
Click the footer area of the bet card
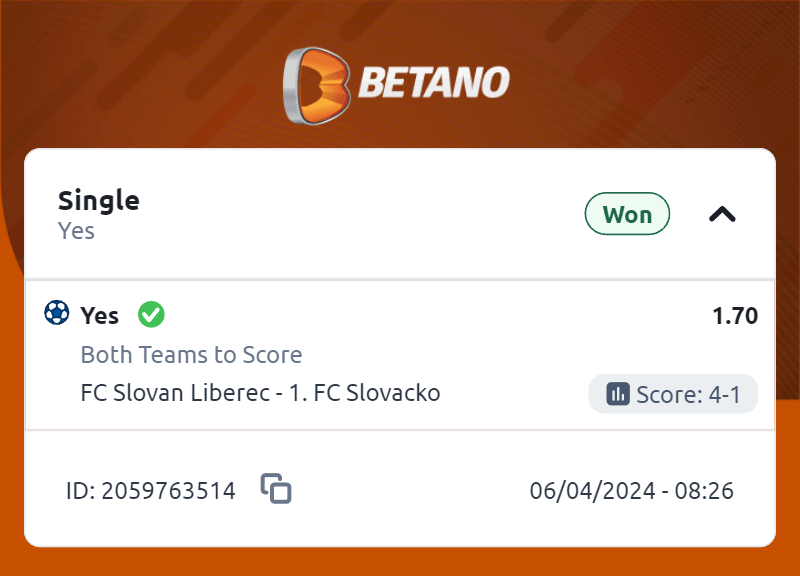coord(400,489)
